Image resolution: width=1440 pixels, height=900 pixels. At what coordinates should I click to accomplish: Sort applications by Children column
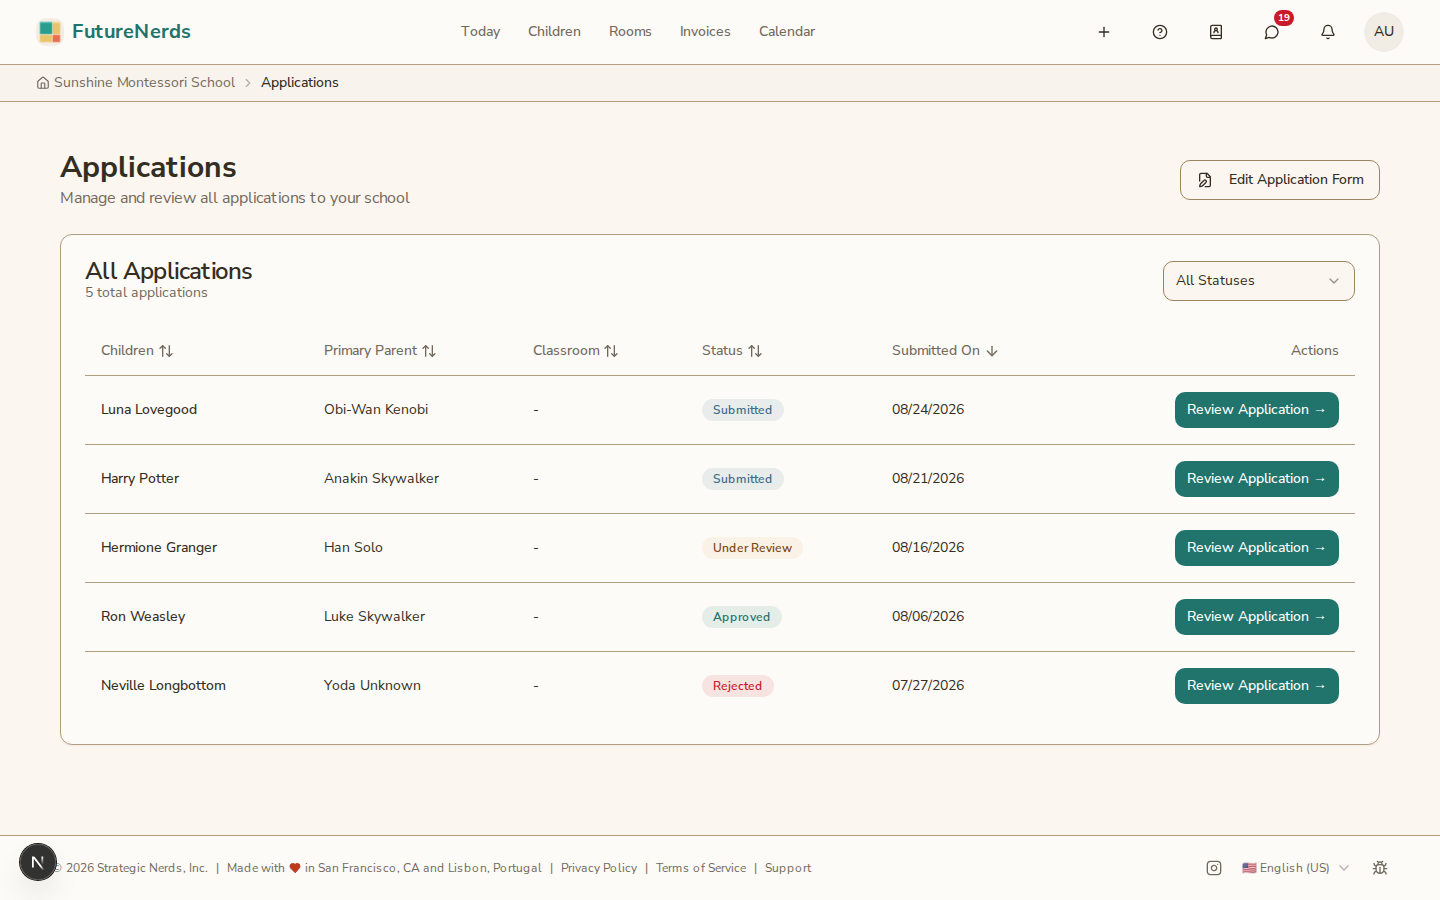click(137, 351)
